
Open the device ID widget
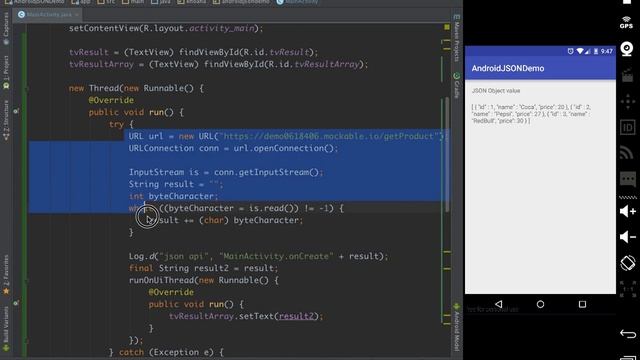coord(627,127)
